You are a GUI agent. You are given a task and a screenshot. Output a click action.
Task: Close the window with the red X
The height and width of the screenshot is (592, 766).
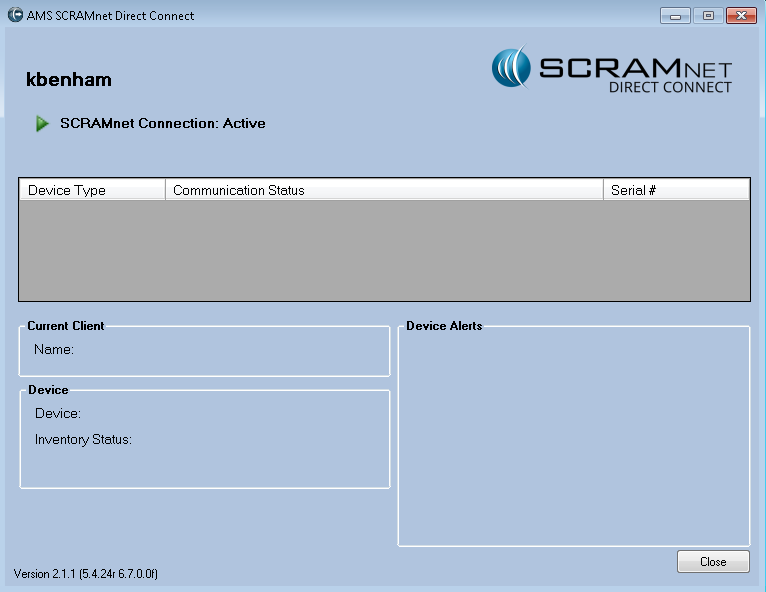pyautogui.click(x=741, y=16)
